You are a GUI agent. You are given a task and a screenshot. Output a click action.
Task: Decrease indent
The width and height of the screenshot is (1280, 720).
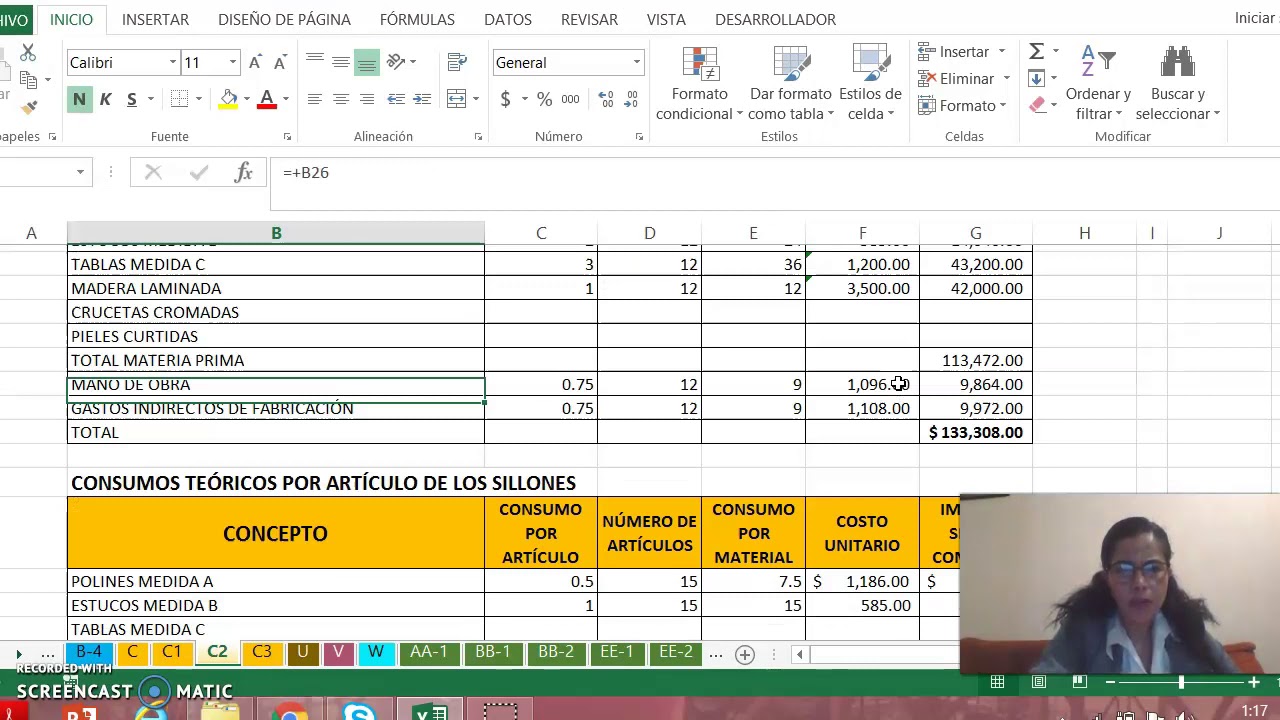396,99
